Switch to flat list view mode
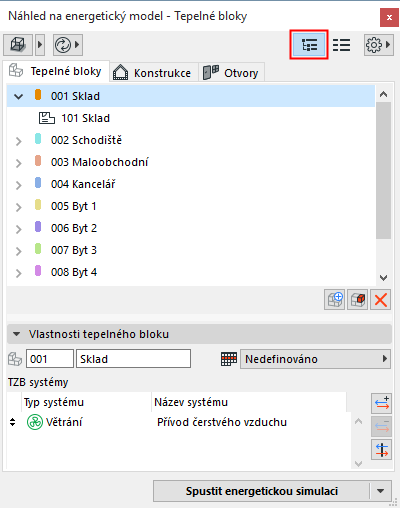 (x=341, y=45)
